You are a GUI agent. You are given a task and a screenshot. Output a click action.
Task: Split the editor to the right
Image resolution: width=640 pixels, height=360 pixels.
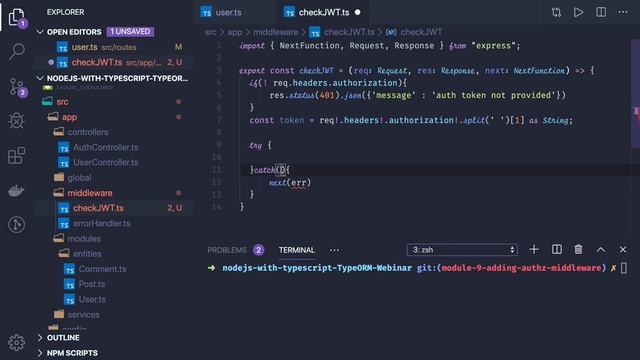click(x=601, y=12)
